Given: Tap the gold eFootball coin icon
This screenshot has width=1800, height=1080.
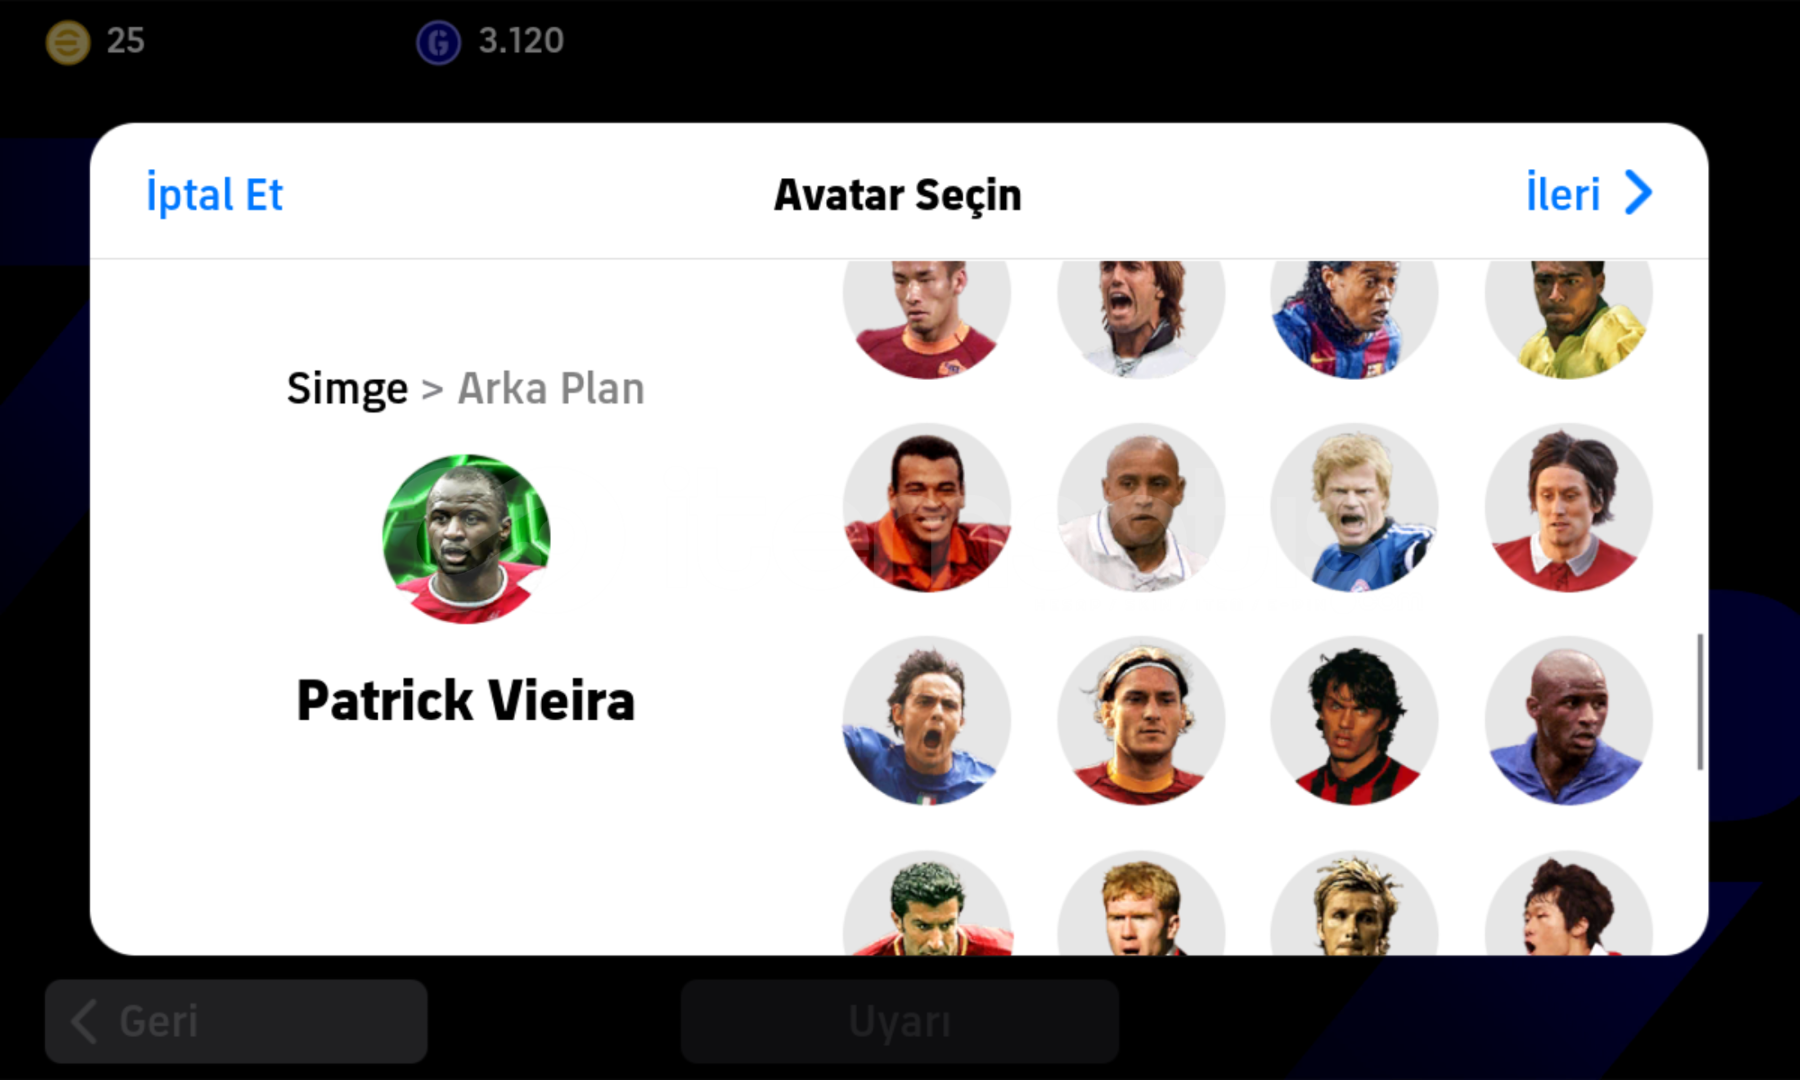Looking at the screenshot, I should tap(68, 42).
